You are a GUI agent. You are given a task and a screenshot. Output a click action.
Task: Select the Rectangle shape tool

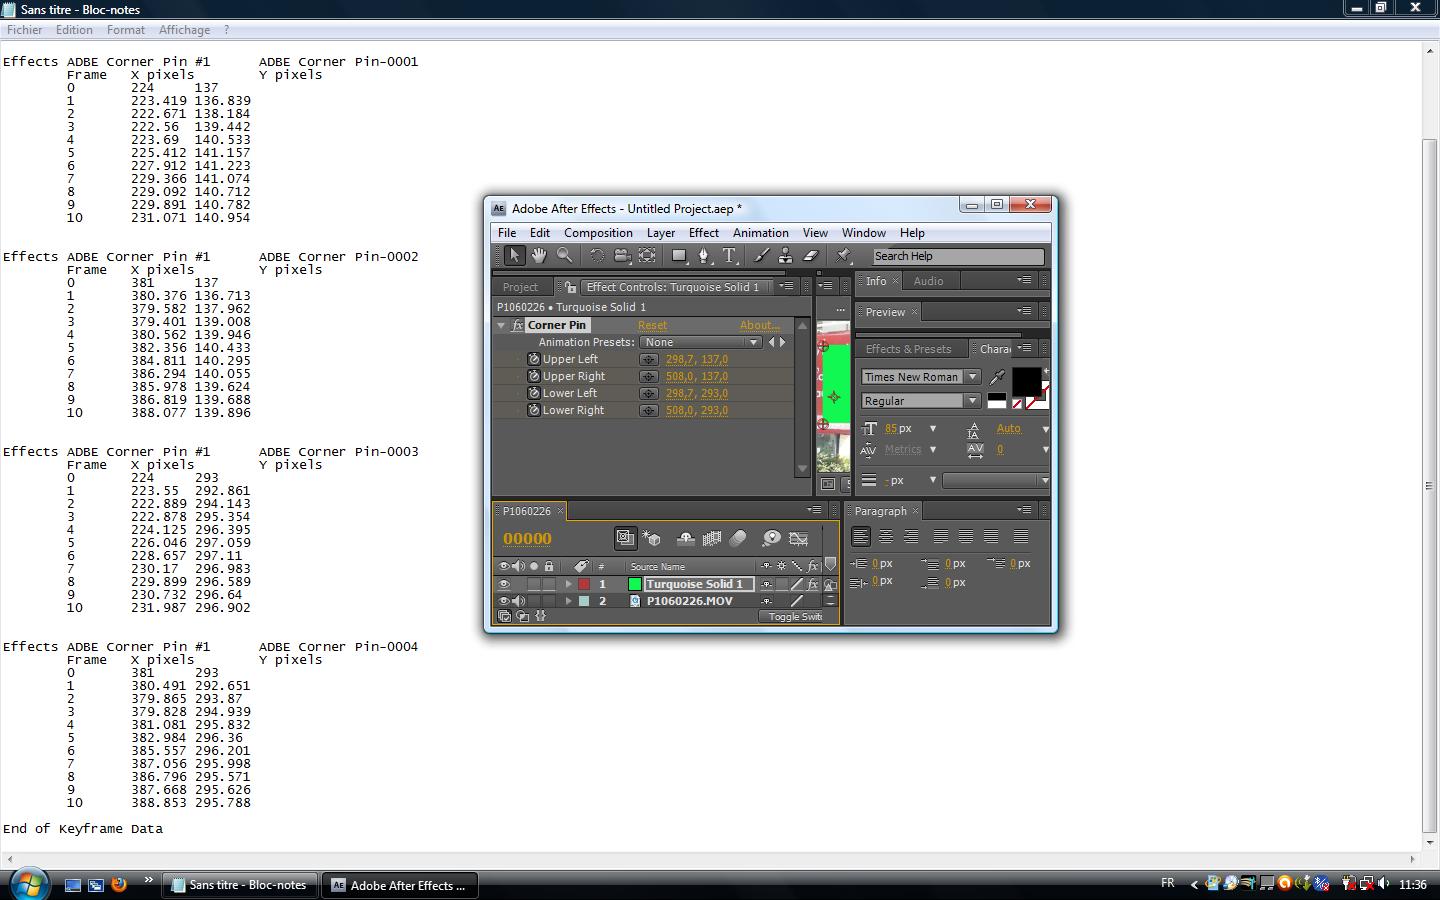[x=679, y=256]
